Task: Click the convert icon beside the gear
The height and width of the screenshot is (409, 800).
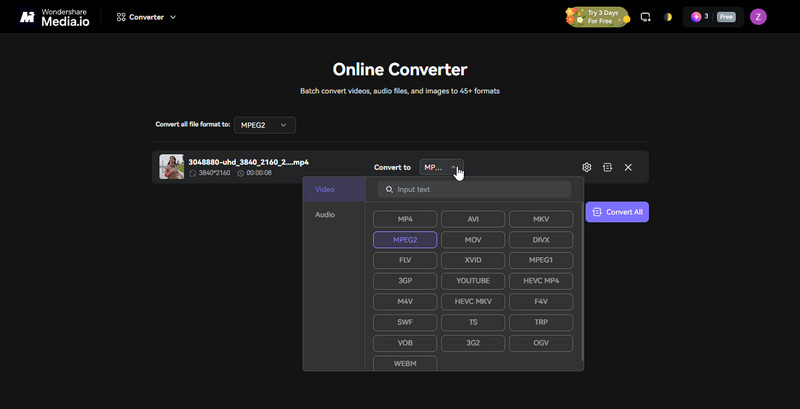Action: 607,167
